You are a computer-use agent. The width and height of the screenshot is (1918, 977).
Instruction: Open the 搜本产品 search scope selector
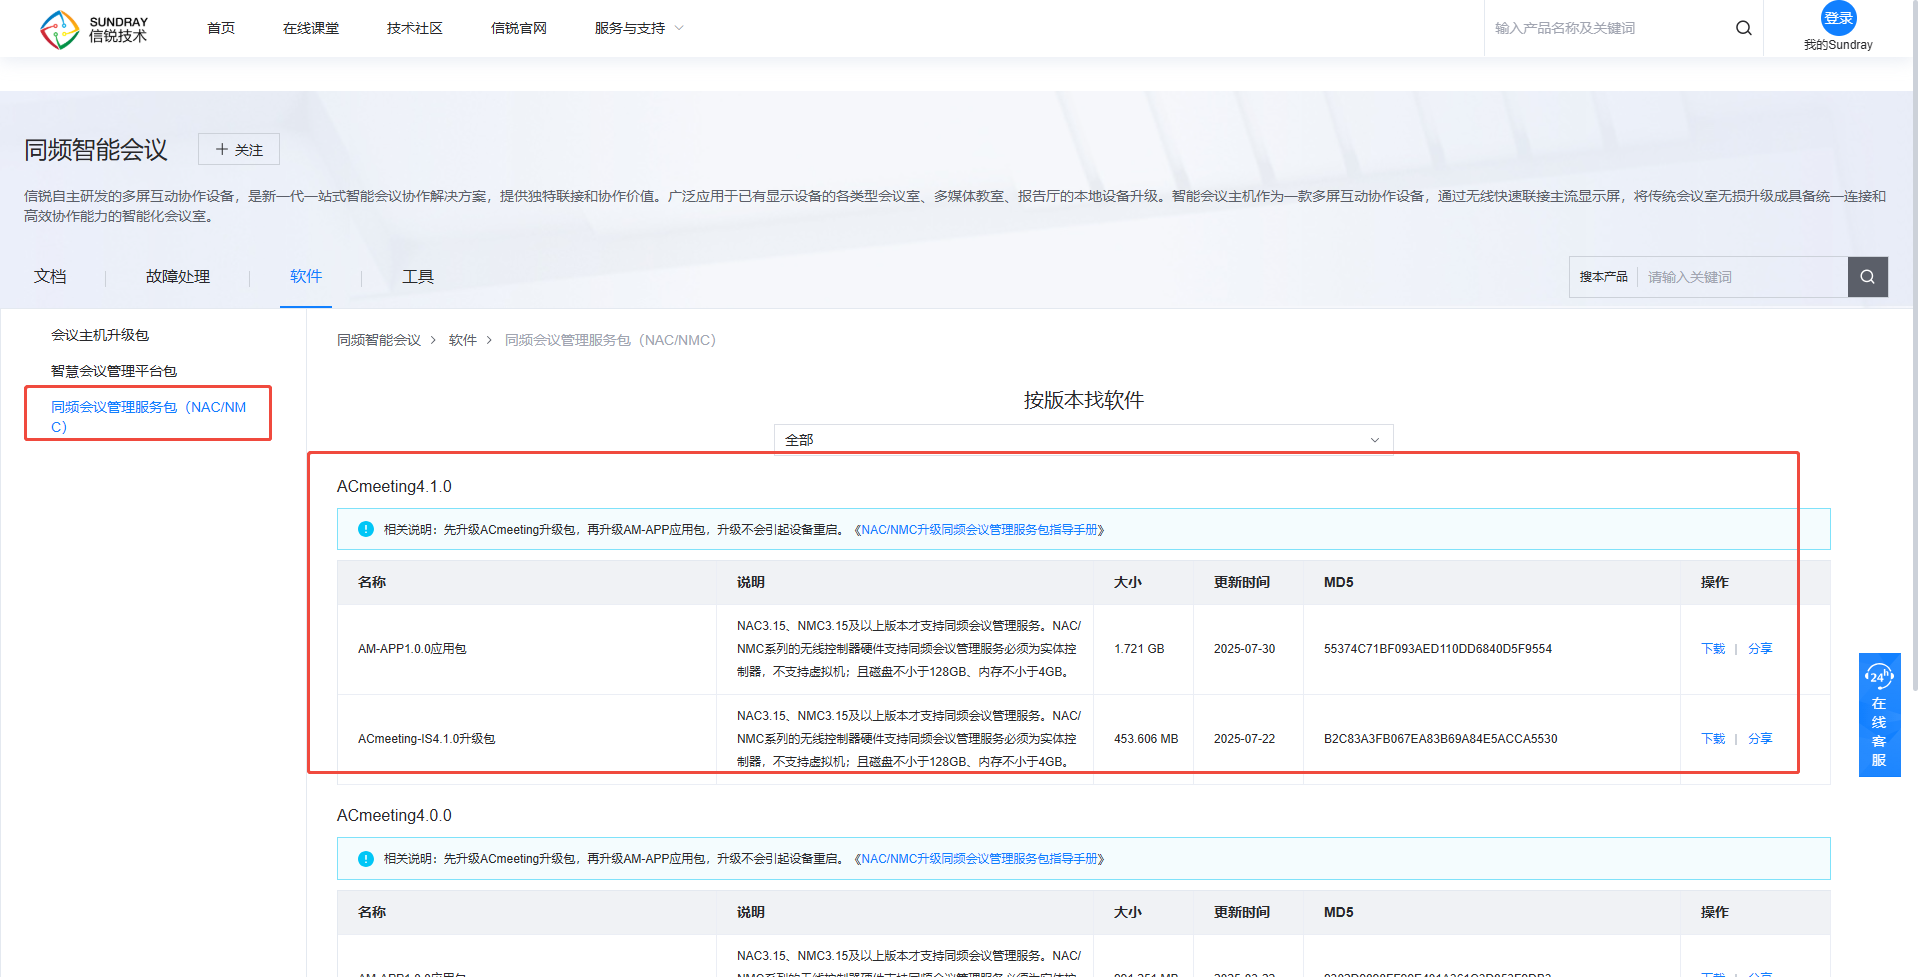1603,277
